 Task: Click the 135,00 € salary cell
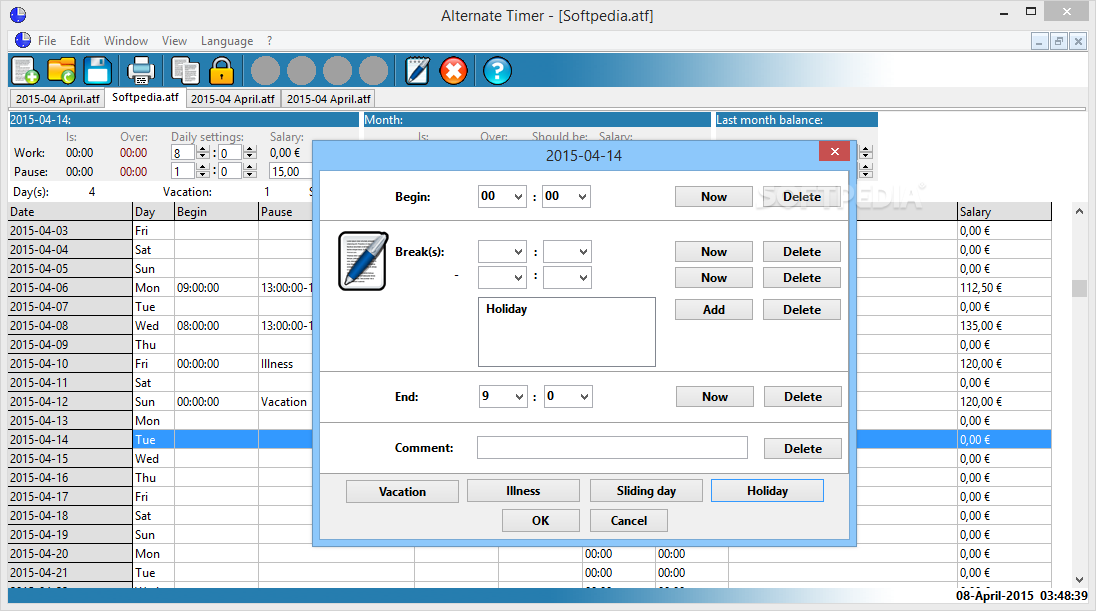point(1004,326)
